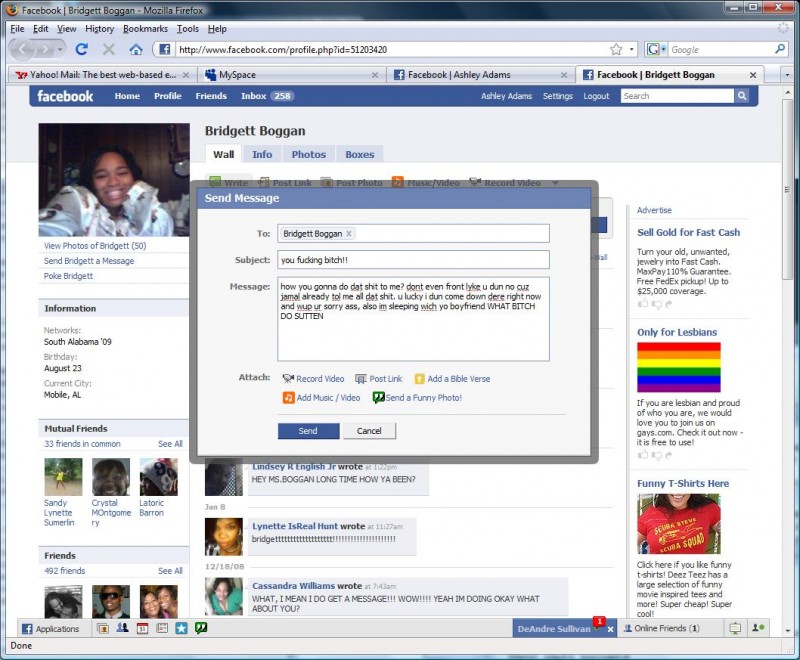Click the Firefox stop loading button
Viewport: 800px width, 660px height.
[108, 49]
